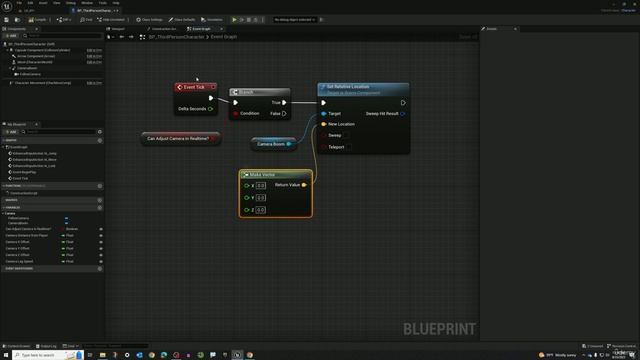Screen dimensions: 640x360
Task: Click the graph navigate forward arrow
Action: tap(131, 37)
